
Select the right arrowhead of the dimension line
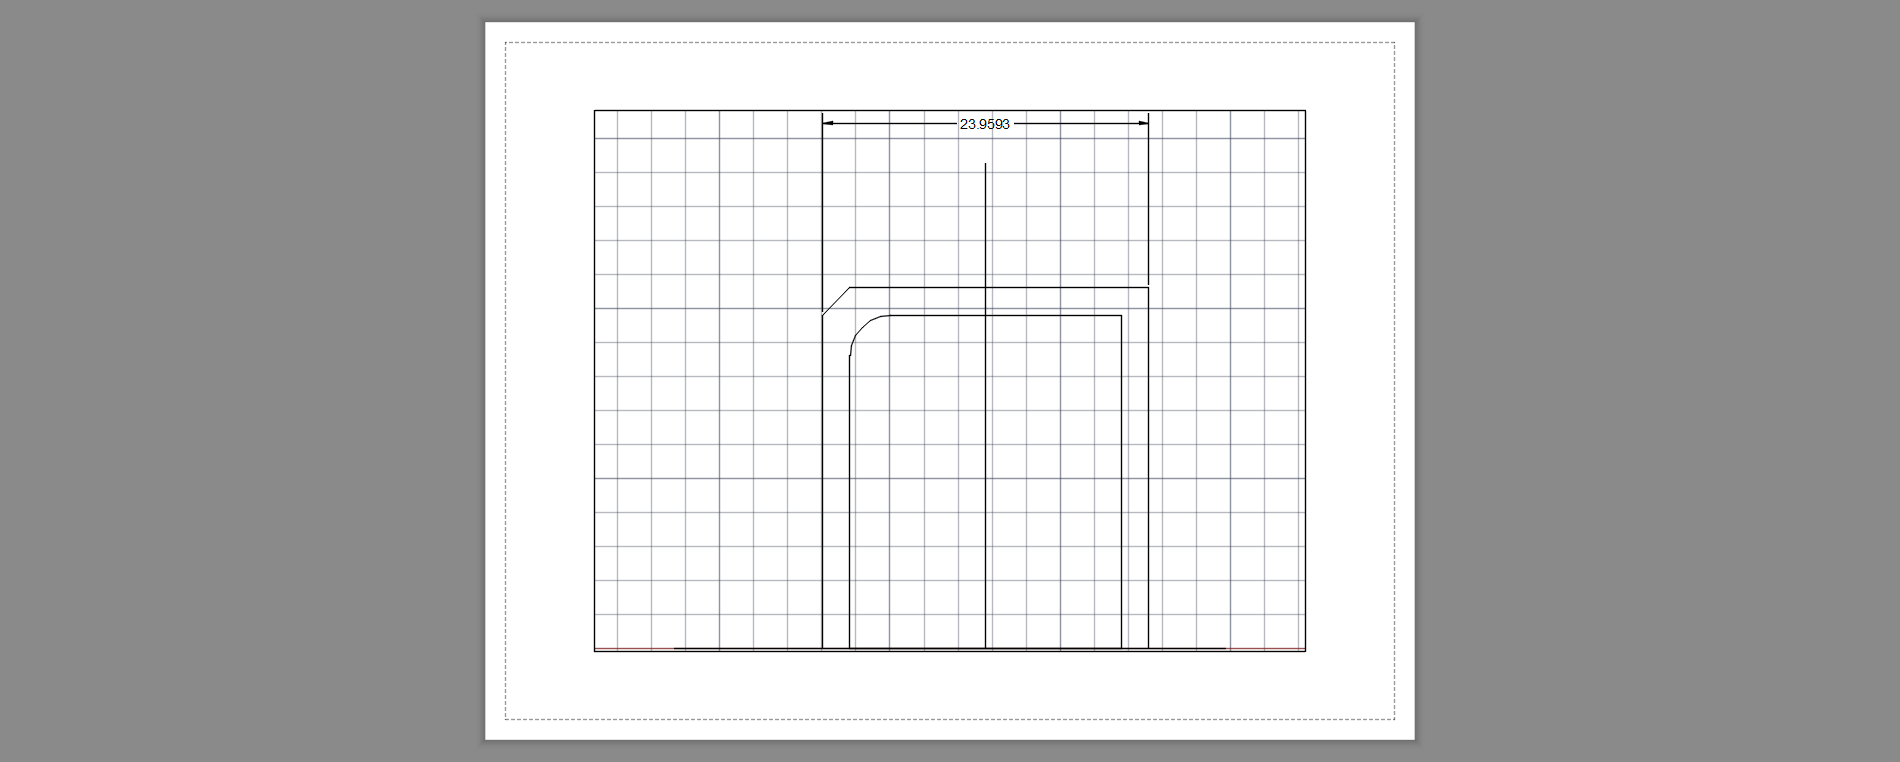tap(1142, 123)
